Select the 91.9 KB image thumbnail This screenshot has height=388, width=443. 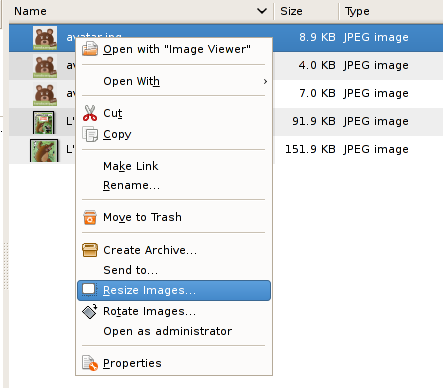44,122
